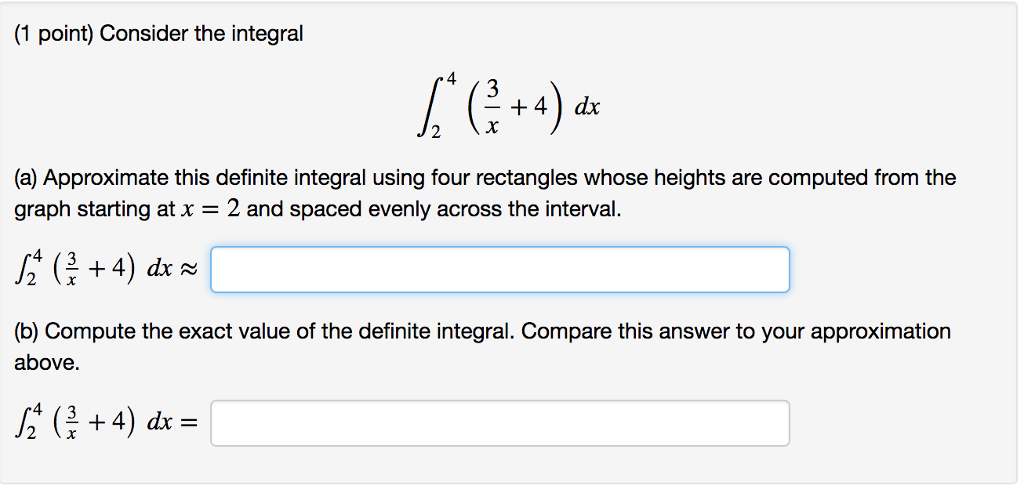Image resolution: width=1024 pixels, height=489 pixels.
Task: Click the lower limit 2 of the large integral
Action: pyautogui.click(x=436, y=133)
